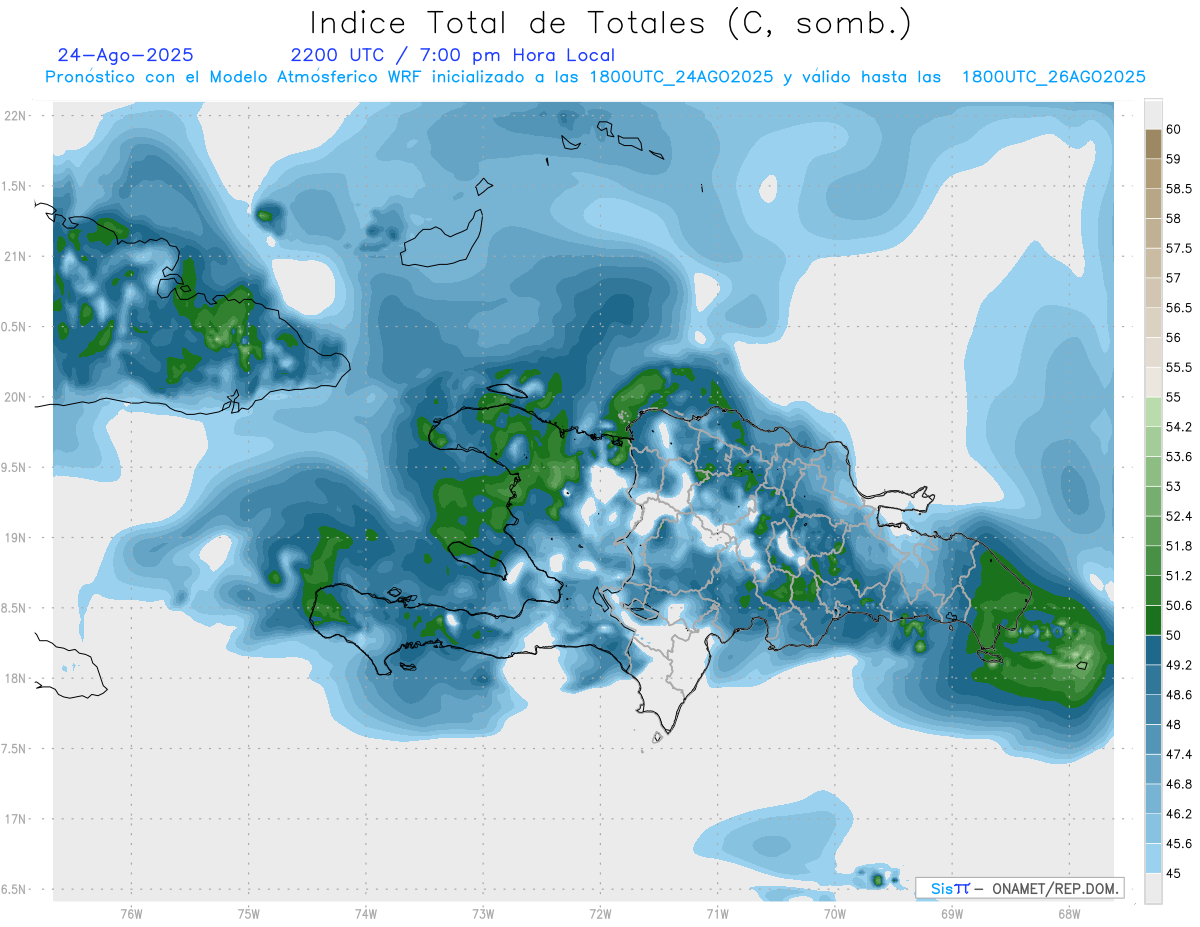Viewport: 1200px width, 927px height.
Task: Click the 74W longitude label
Action: click(x=366, y=914)
